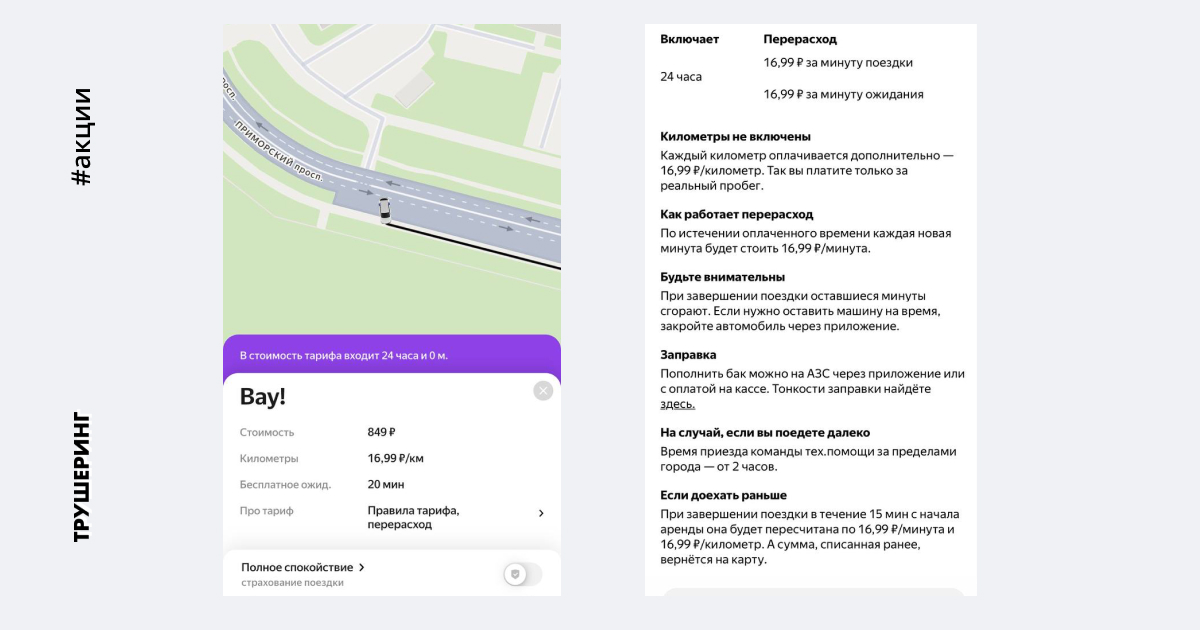Open the "#акции" hashtag

pos(82,136)
